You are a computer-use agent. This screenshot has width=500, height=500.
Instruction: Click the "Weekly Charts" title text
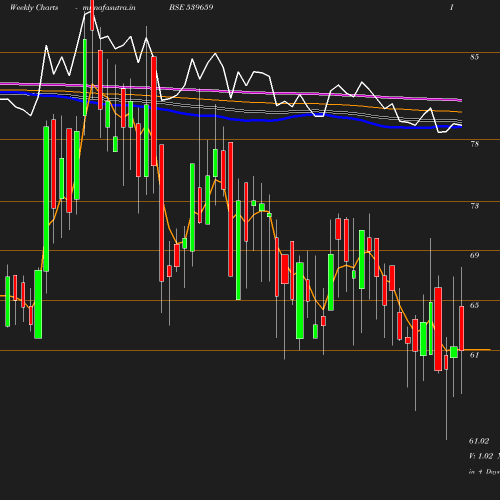(34, 8)
